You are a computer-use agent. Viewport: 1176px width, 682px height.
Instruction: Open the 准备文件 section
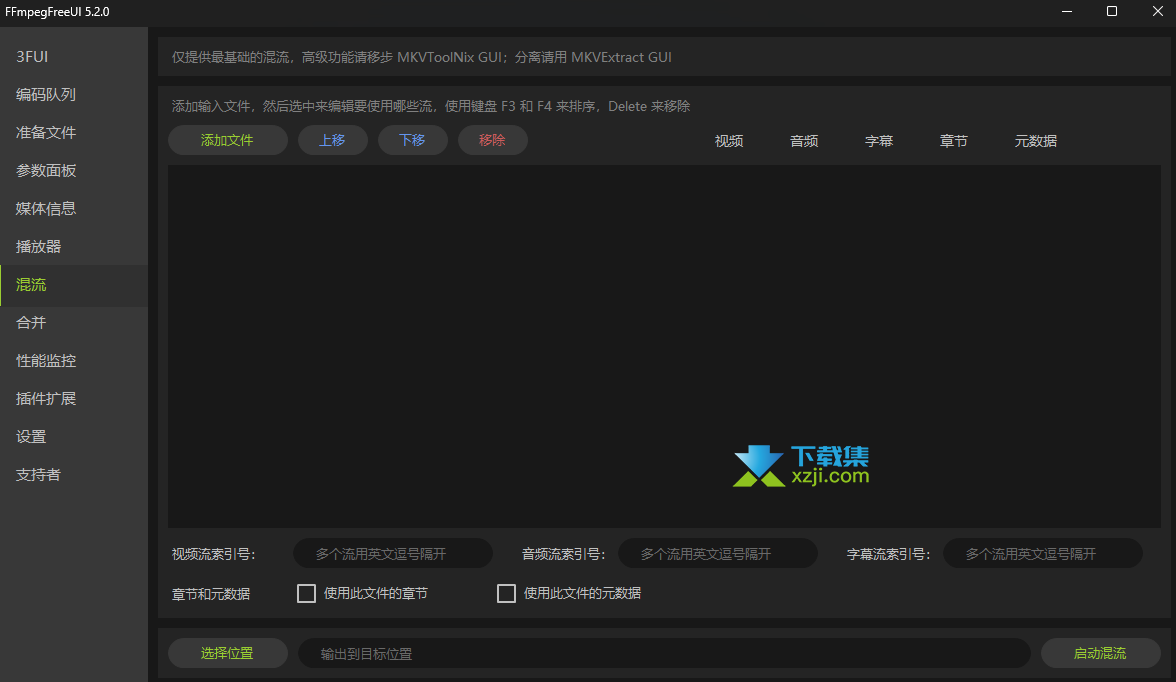pos(74,133)
